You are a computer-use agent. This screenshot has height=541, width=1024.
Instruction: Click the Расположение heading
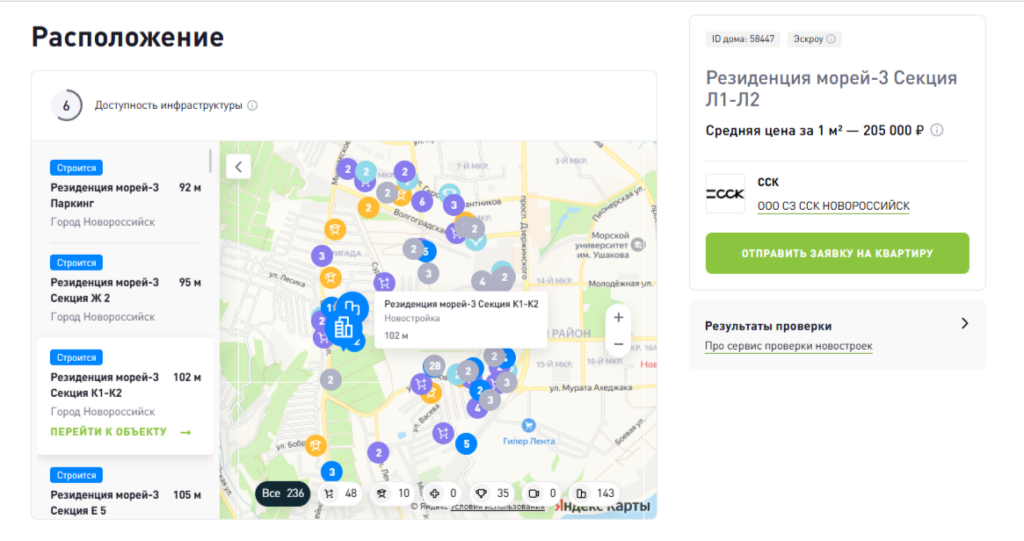click(128, 37)
